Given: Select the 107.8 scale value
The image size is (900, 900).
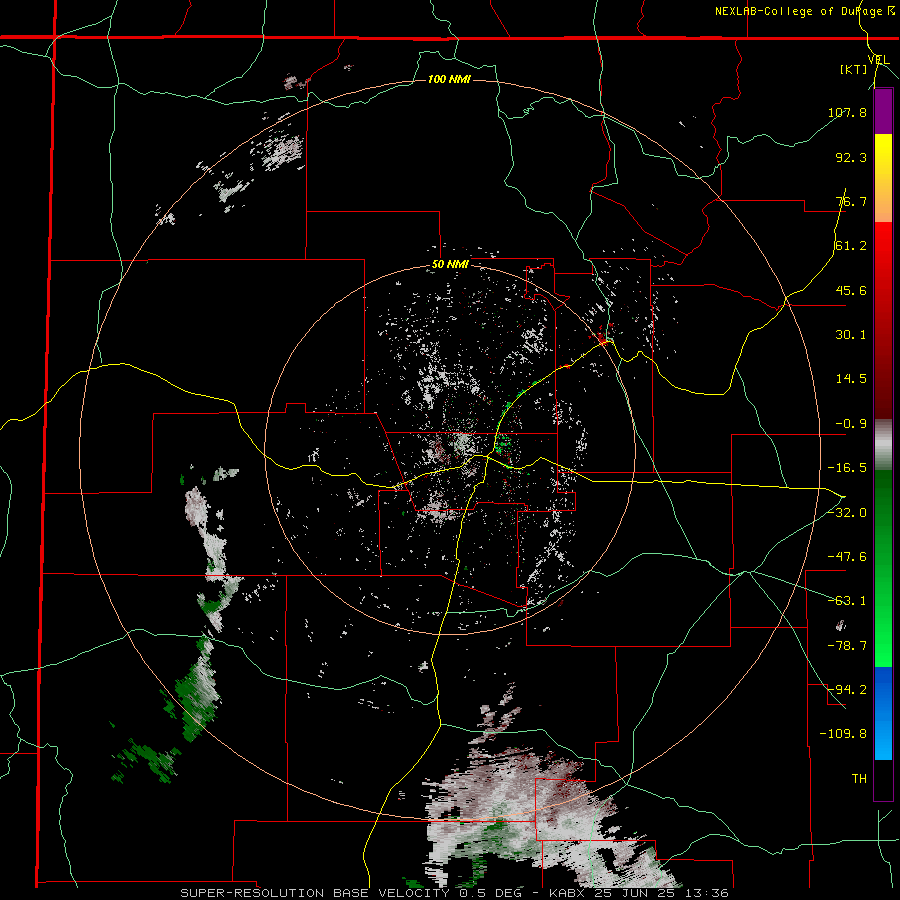Looking at the screenshot, I should pos(847,112).
